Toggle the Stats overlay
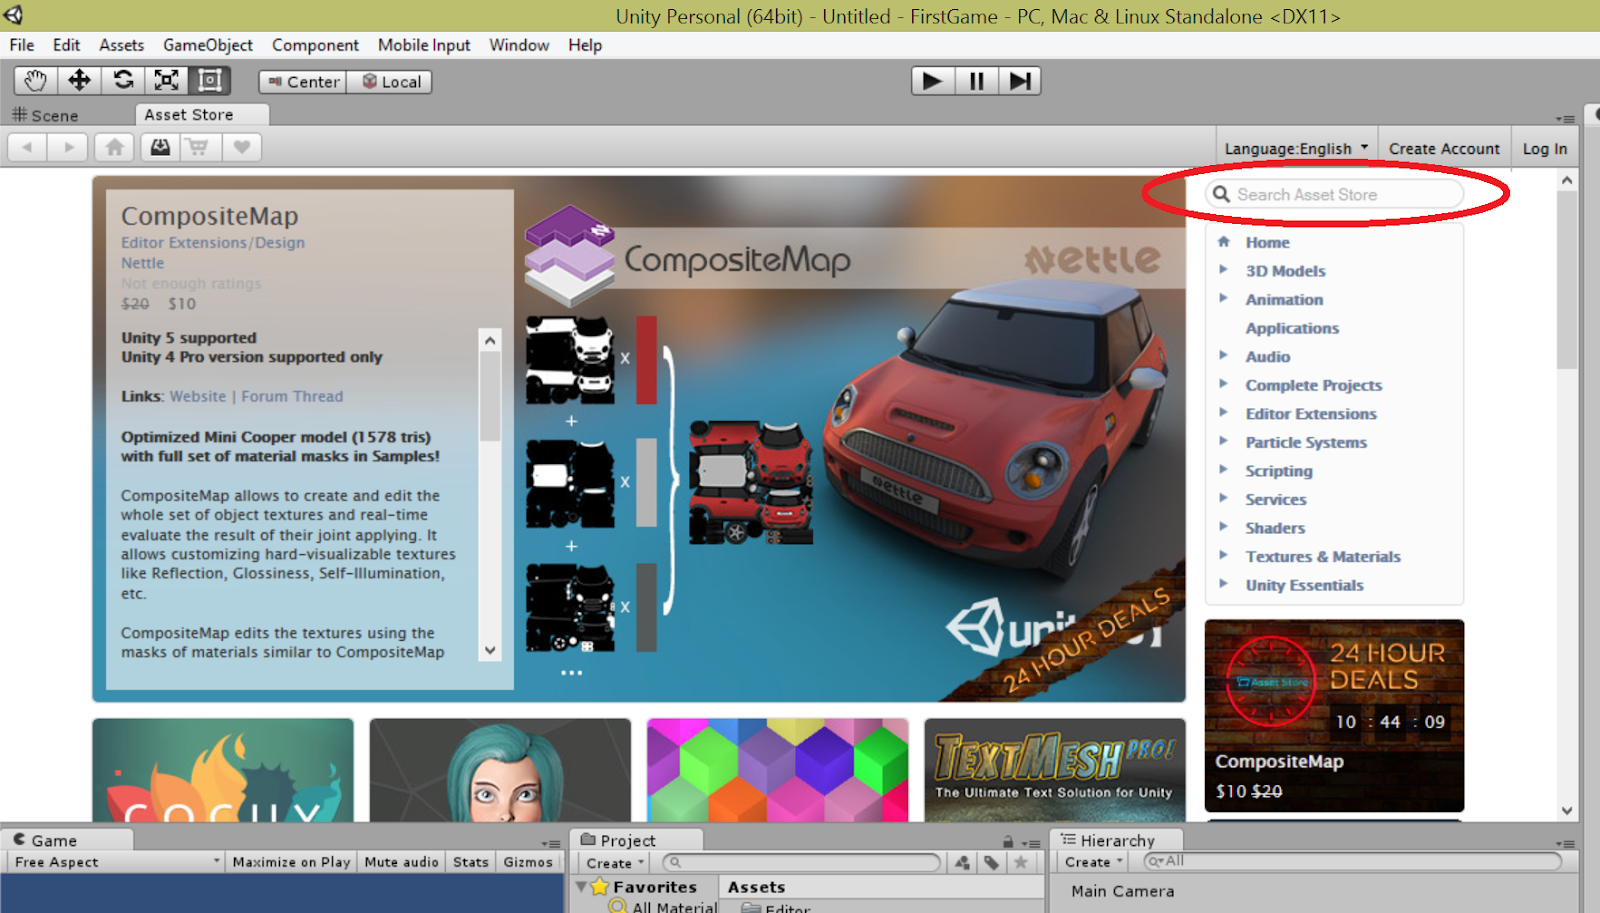The width and height of the screenshot is (1600, 913). pos(470,862)
